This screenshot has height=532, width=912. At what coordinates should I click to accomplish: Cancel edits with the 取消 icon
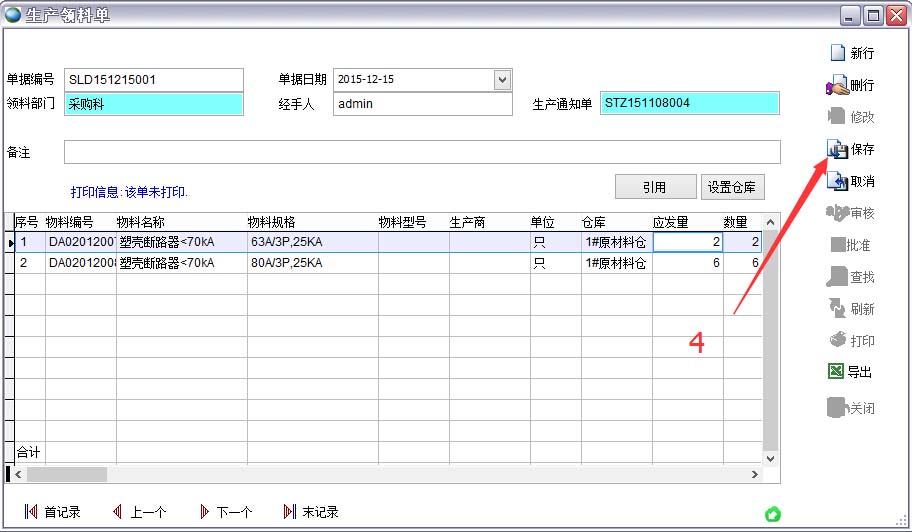(837, 182)
